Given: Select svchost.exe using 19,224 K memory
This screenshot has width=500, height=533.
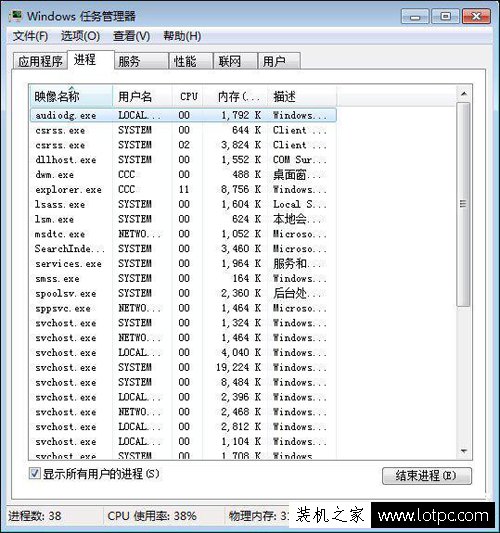Looking at the screenshot, I should coord(183,367).
